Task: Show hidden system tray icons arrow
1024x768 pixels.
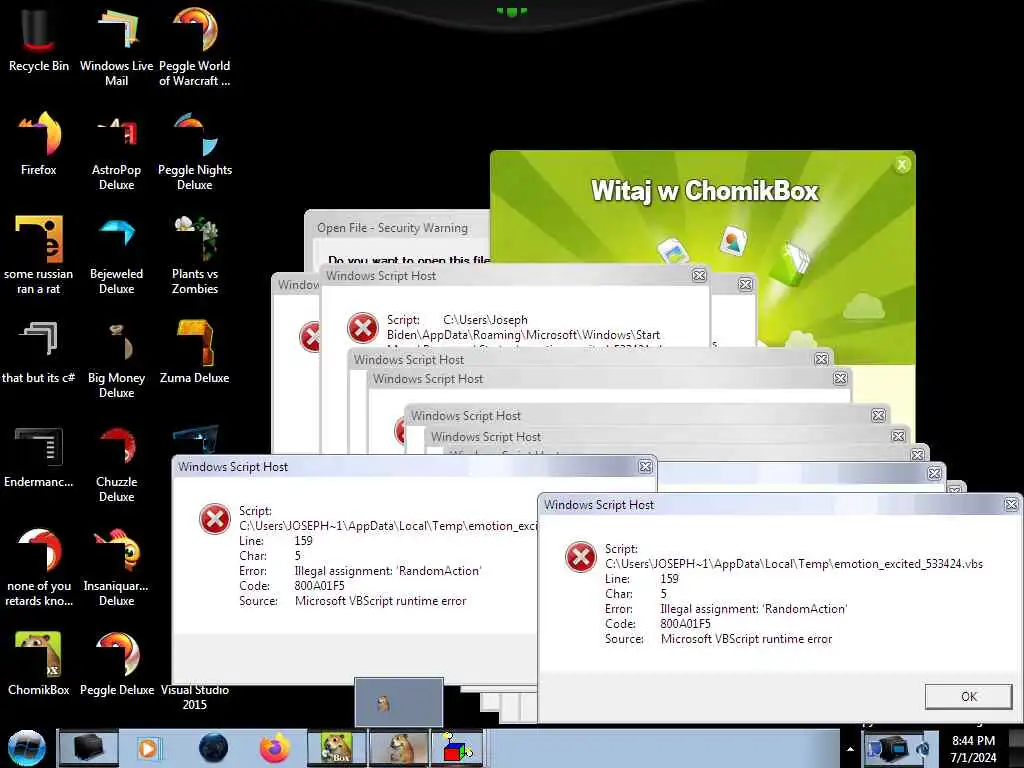Action: 850,749
